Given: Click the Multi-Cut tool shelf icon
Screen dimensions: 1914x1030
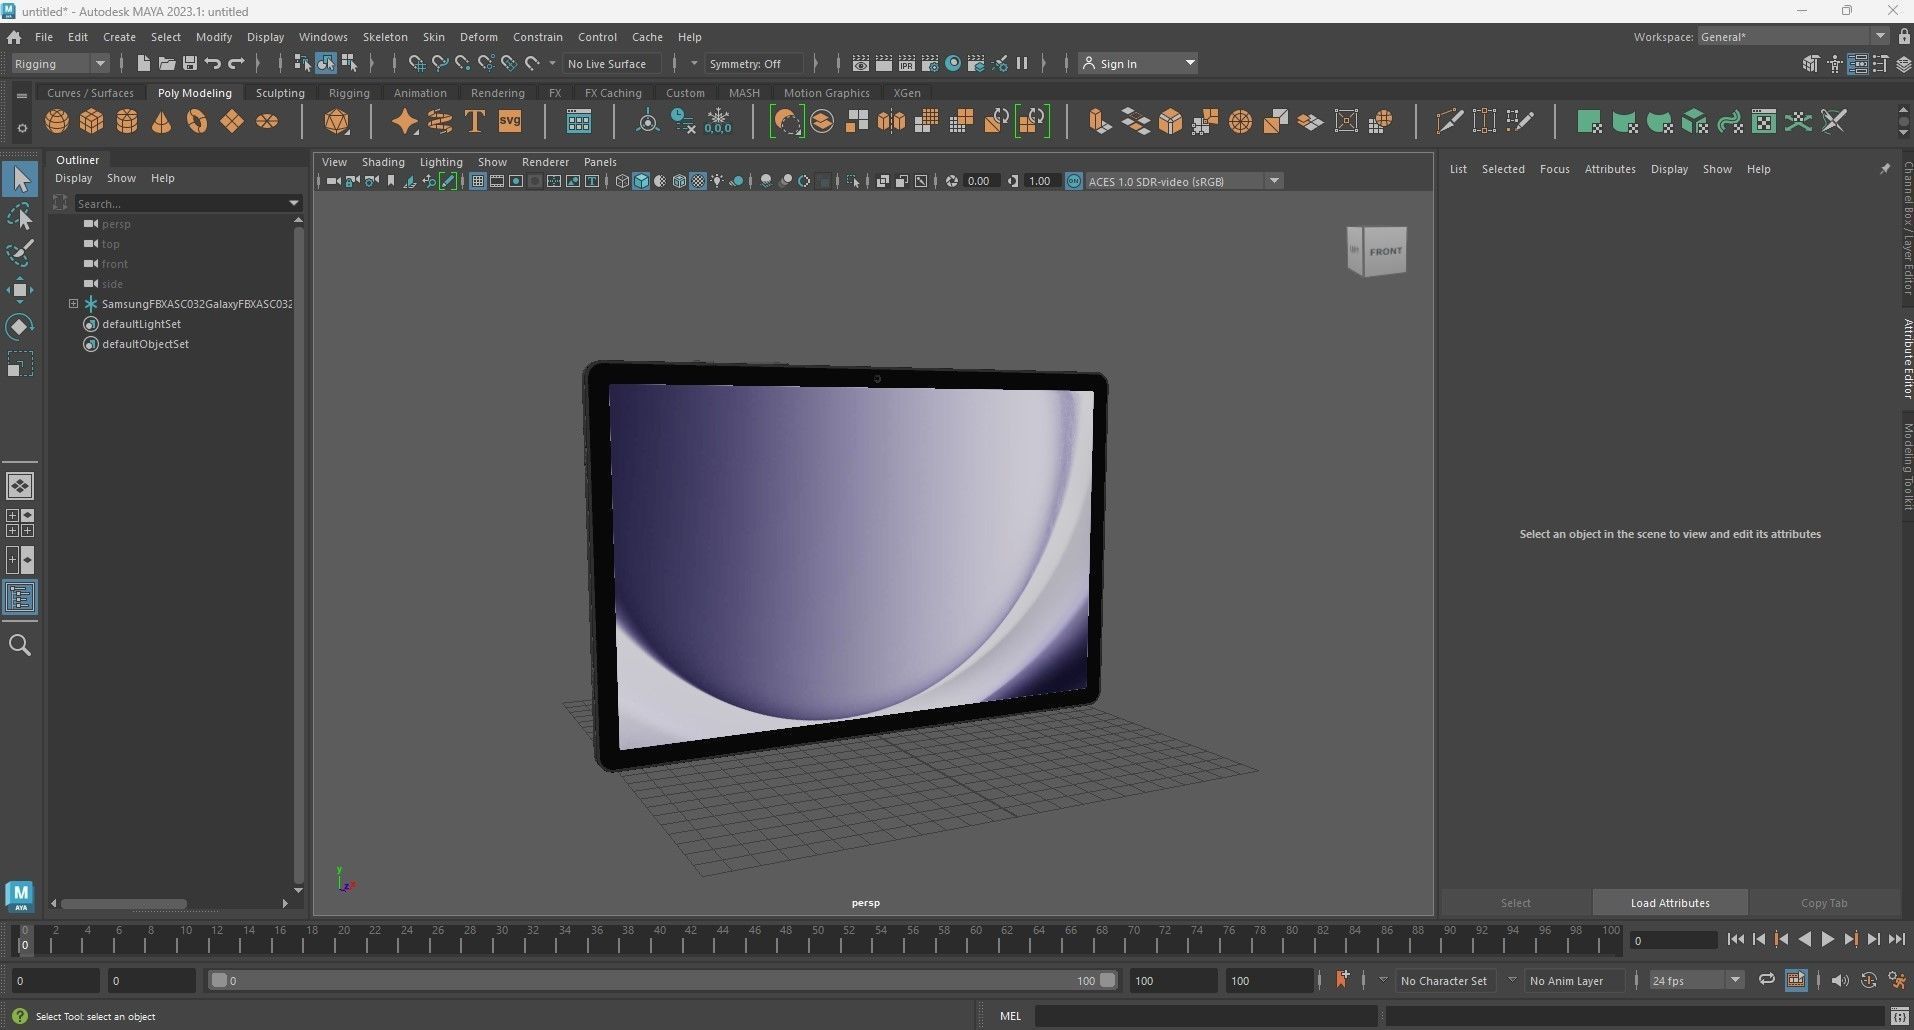Looking at the screenshot, I should tap(1449, 122).
